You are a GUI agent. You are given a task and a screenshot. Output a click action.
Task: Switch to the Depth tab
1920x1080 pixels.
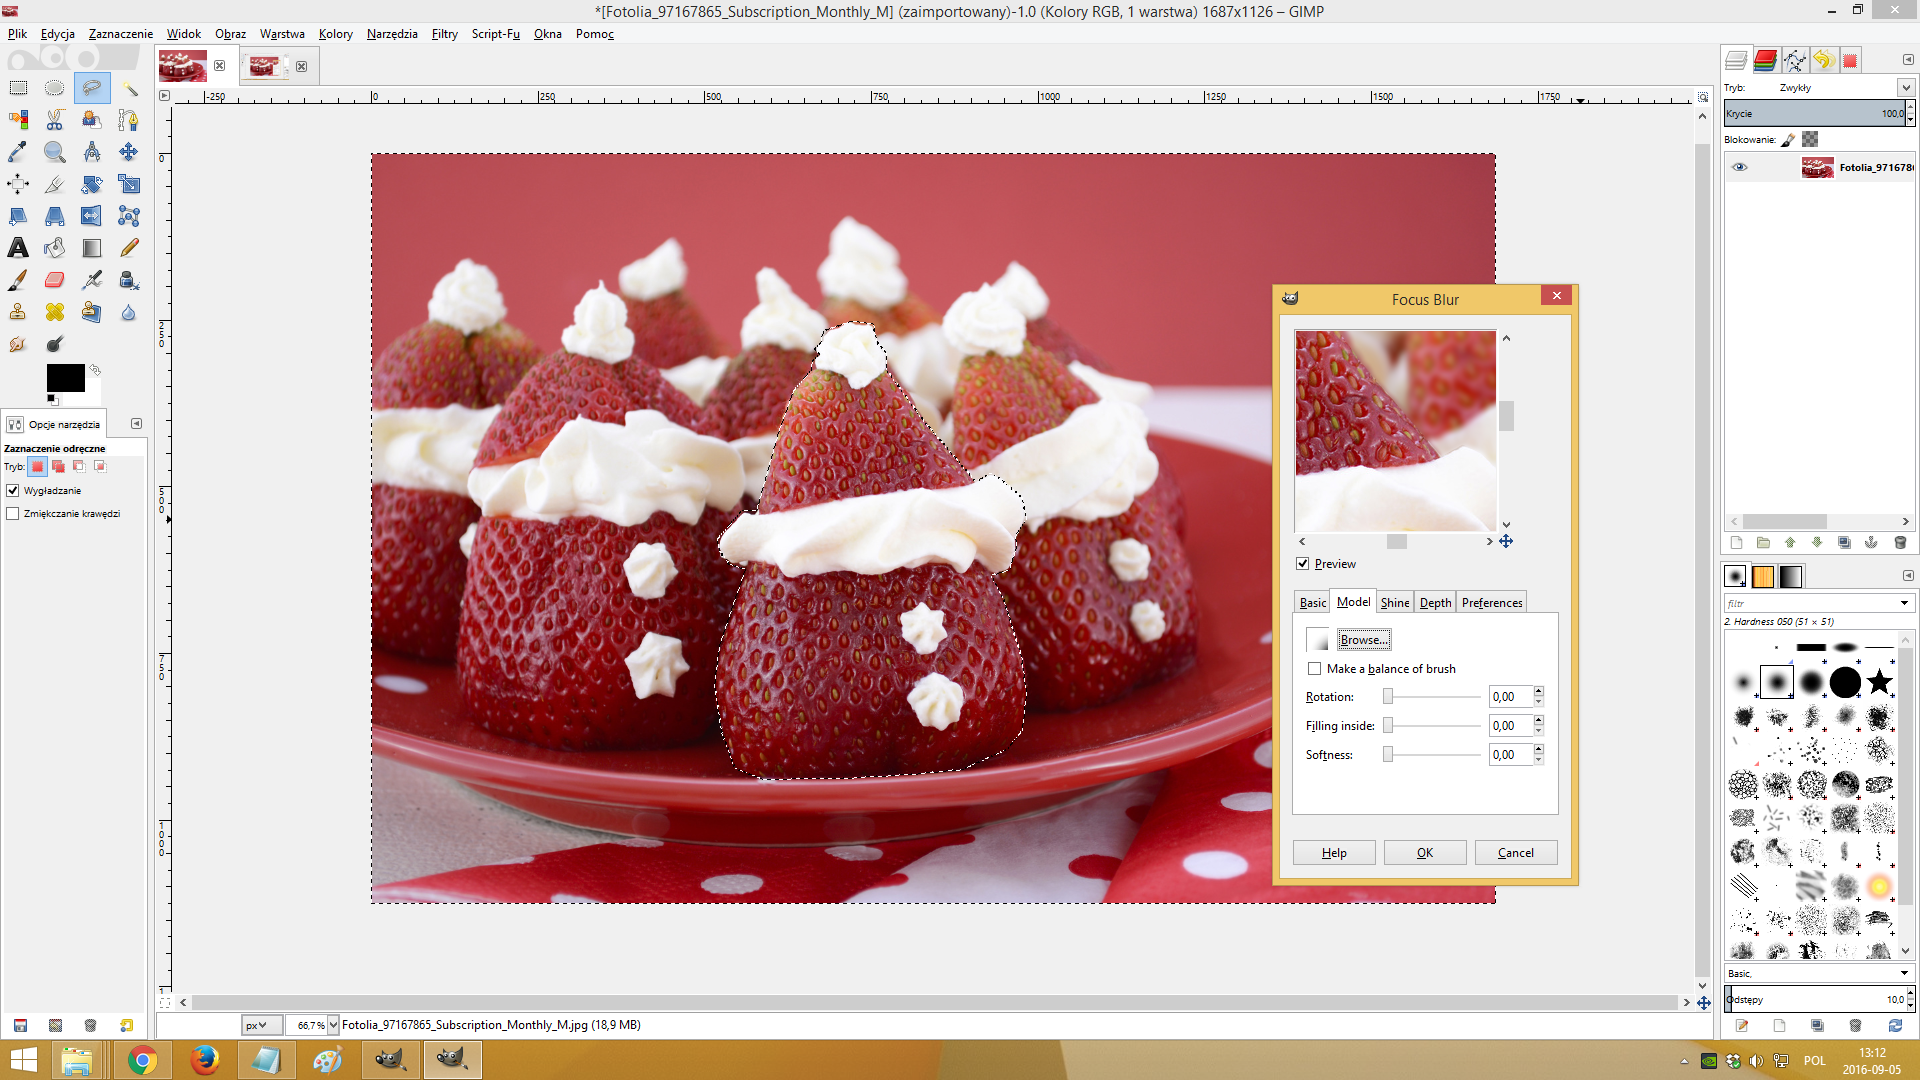(x=1435, y=602)
